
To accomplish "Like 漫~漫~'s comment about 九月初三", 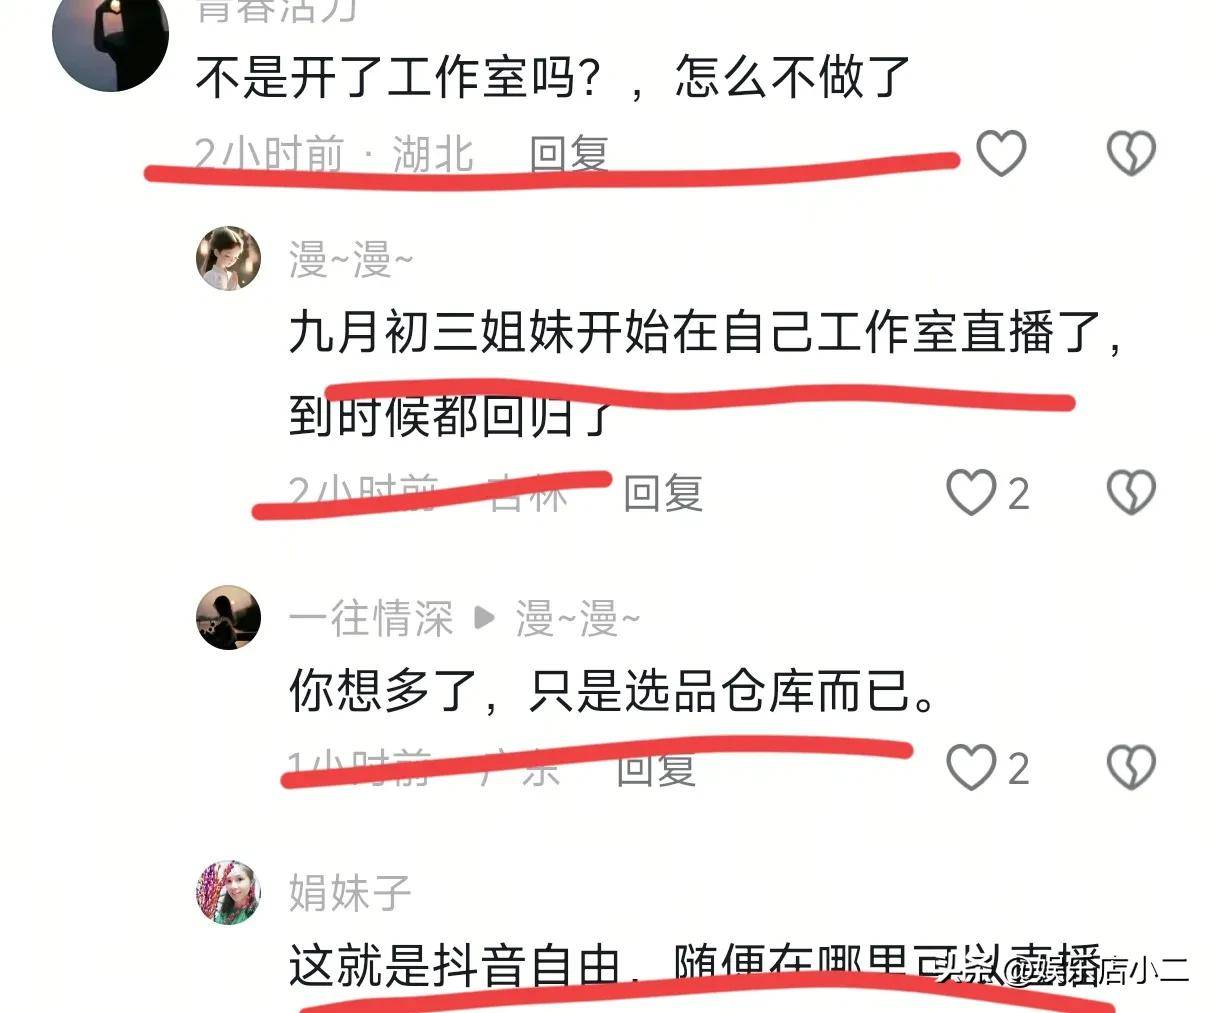I will tap(971, 492).
